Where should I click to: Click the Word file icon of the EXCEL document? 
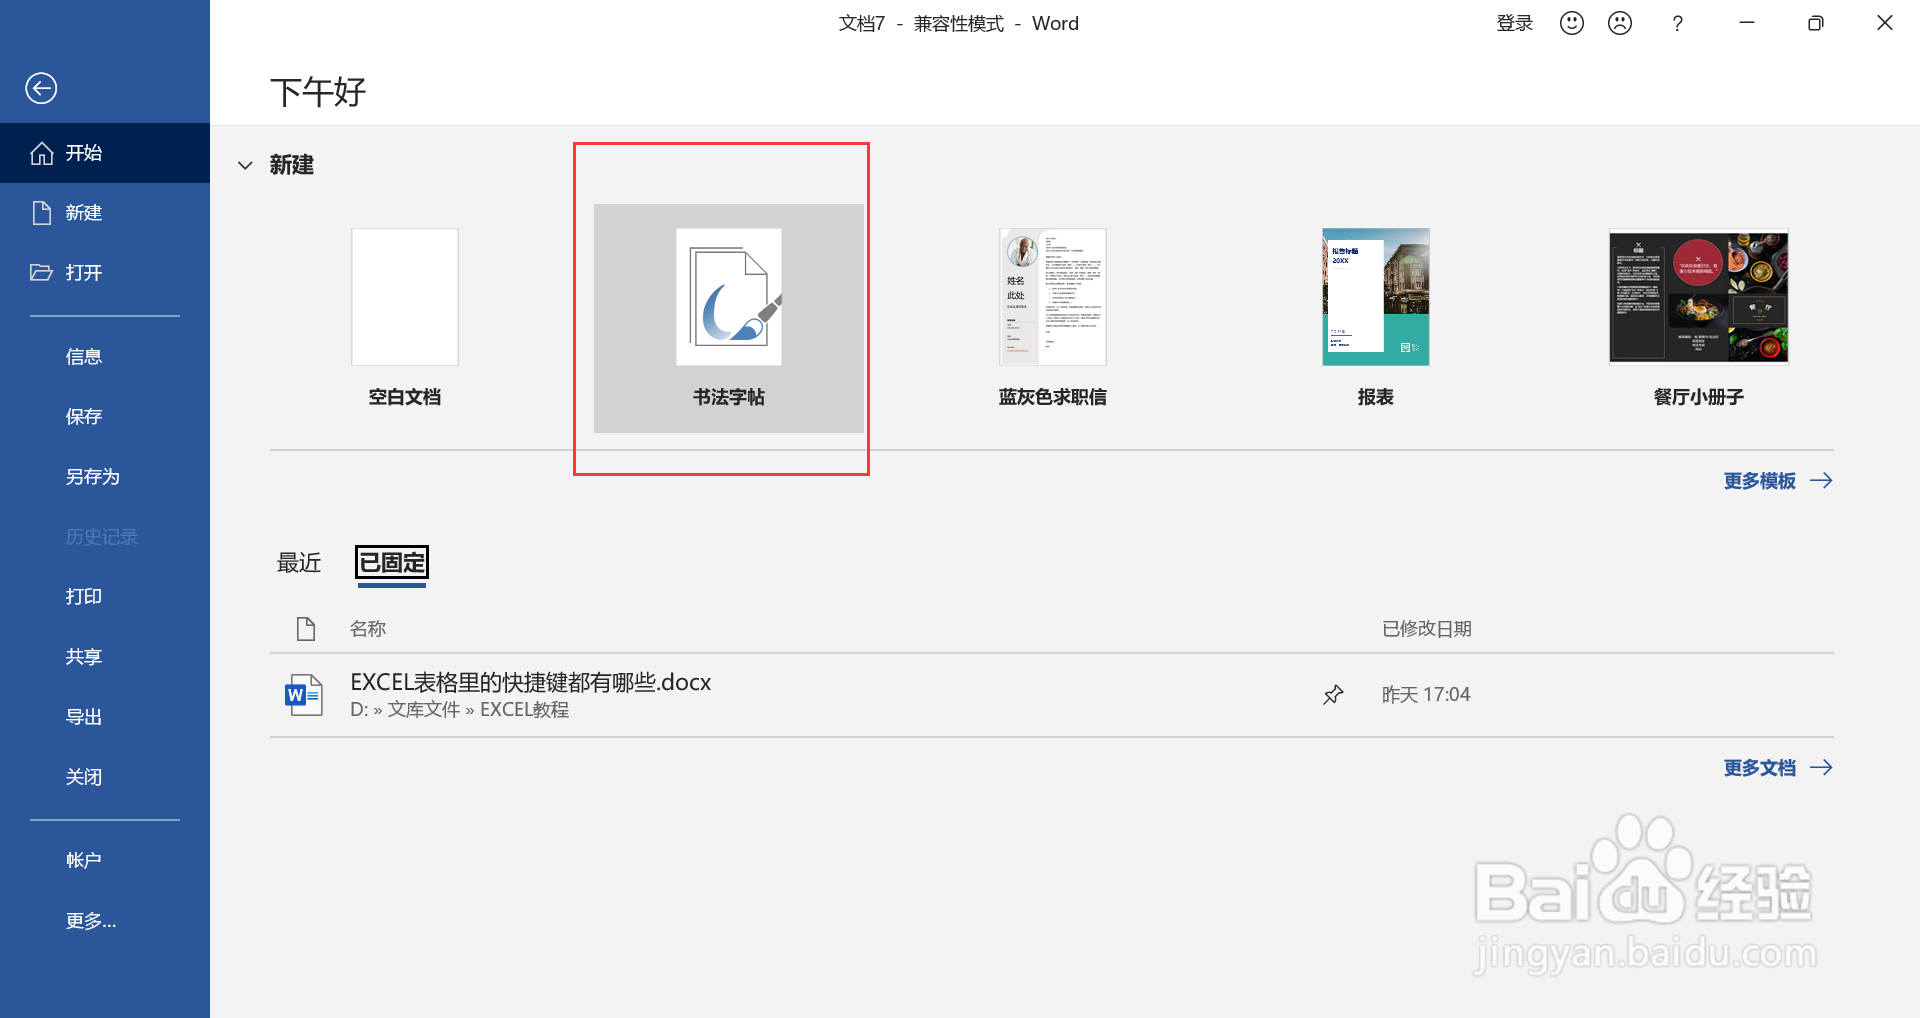(304, 695)
